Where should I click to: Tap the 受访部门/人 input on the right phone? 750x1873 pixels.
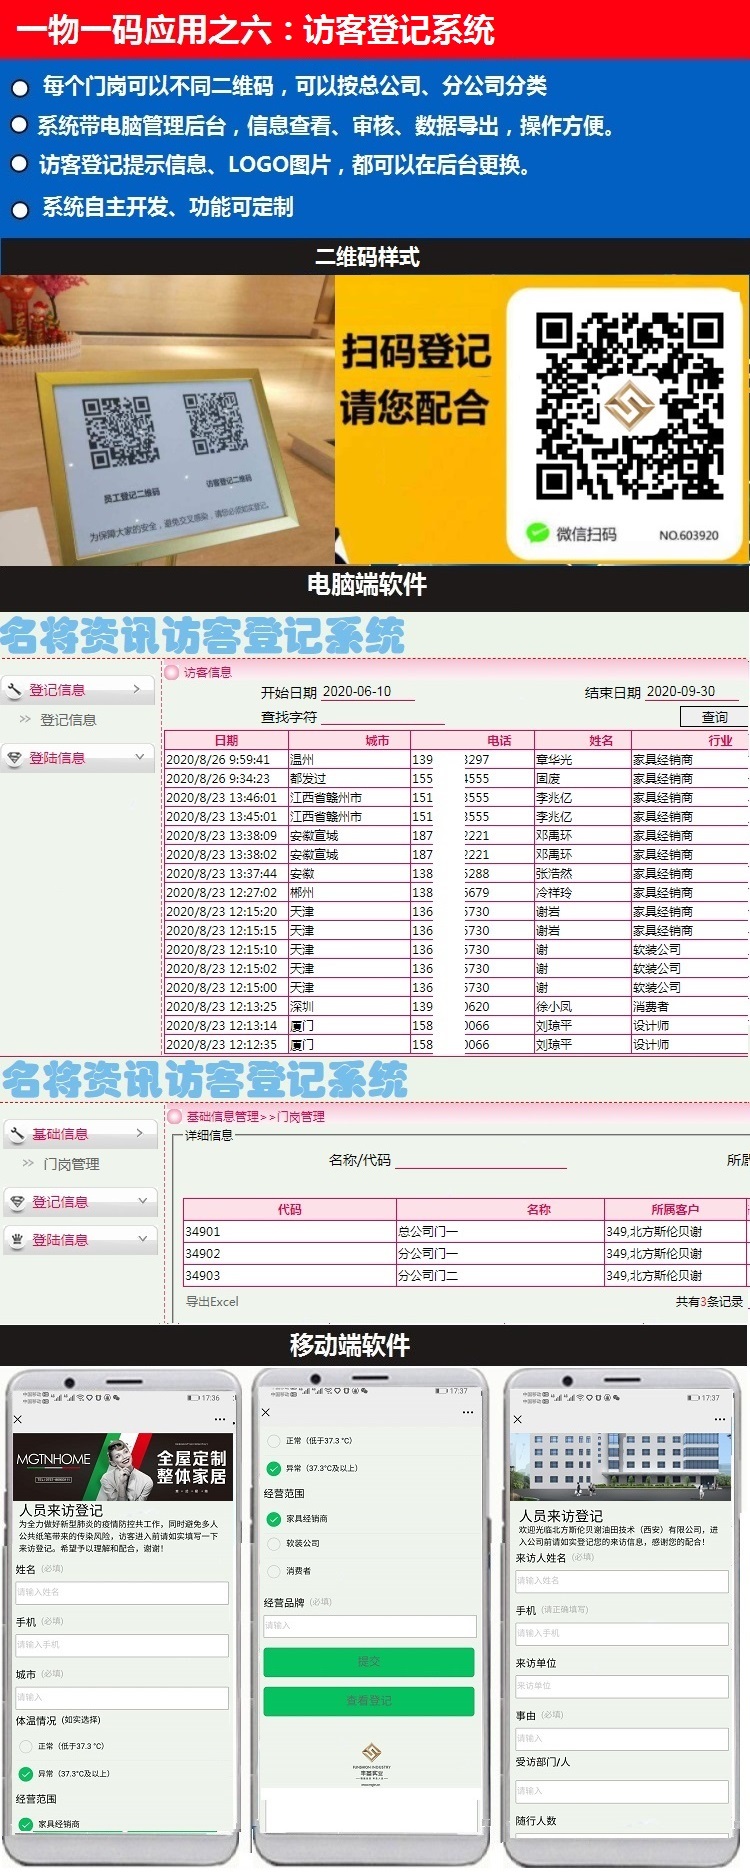622,1790
